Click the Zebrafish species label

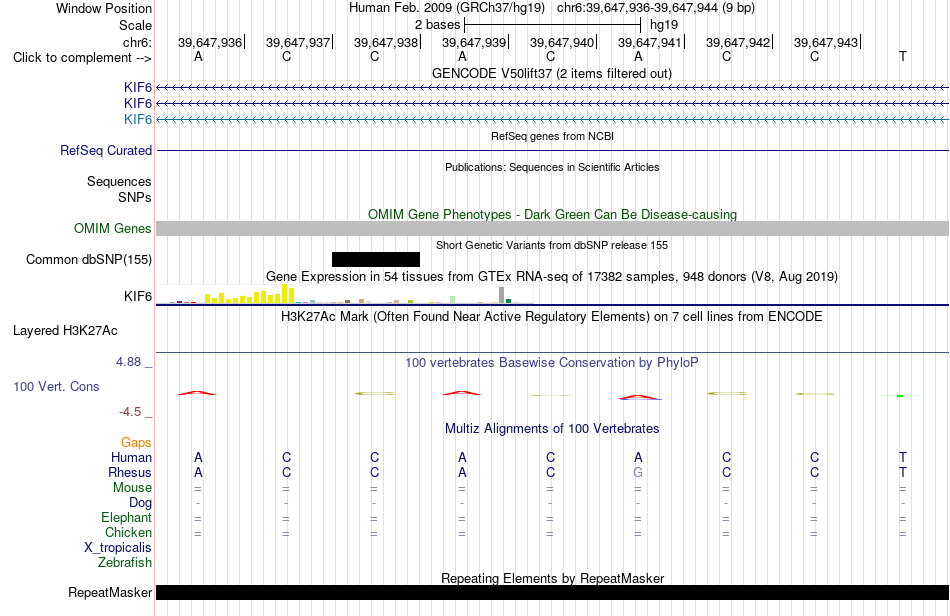pyautogui.click(x=125, y=563)
